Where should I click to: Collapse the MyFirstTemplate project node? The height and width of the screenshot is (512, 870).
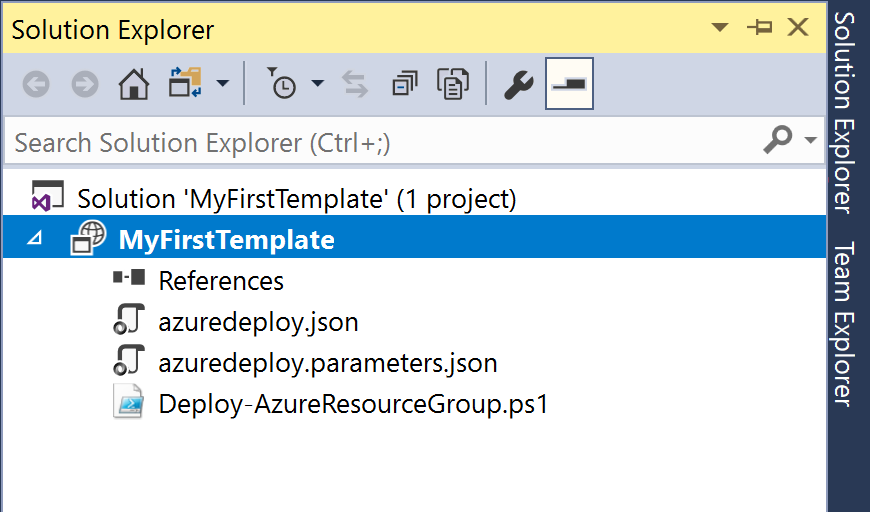(x=35, y=239)
